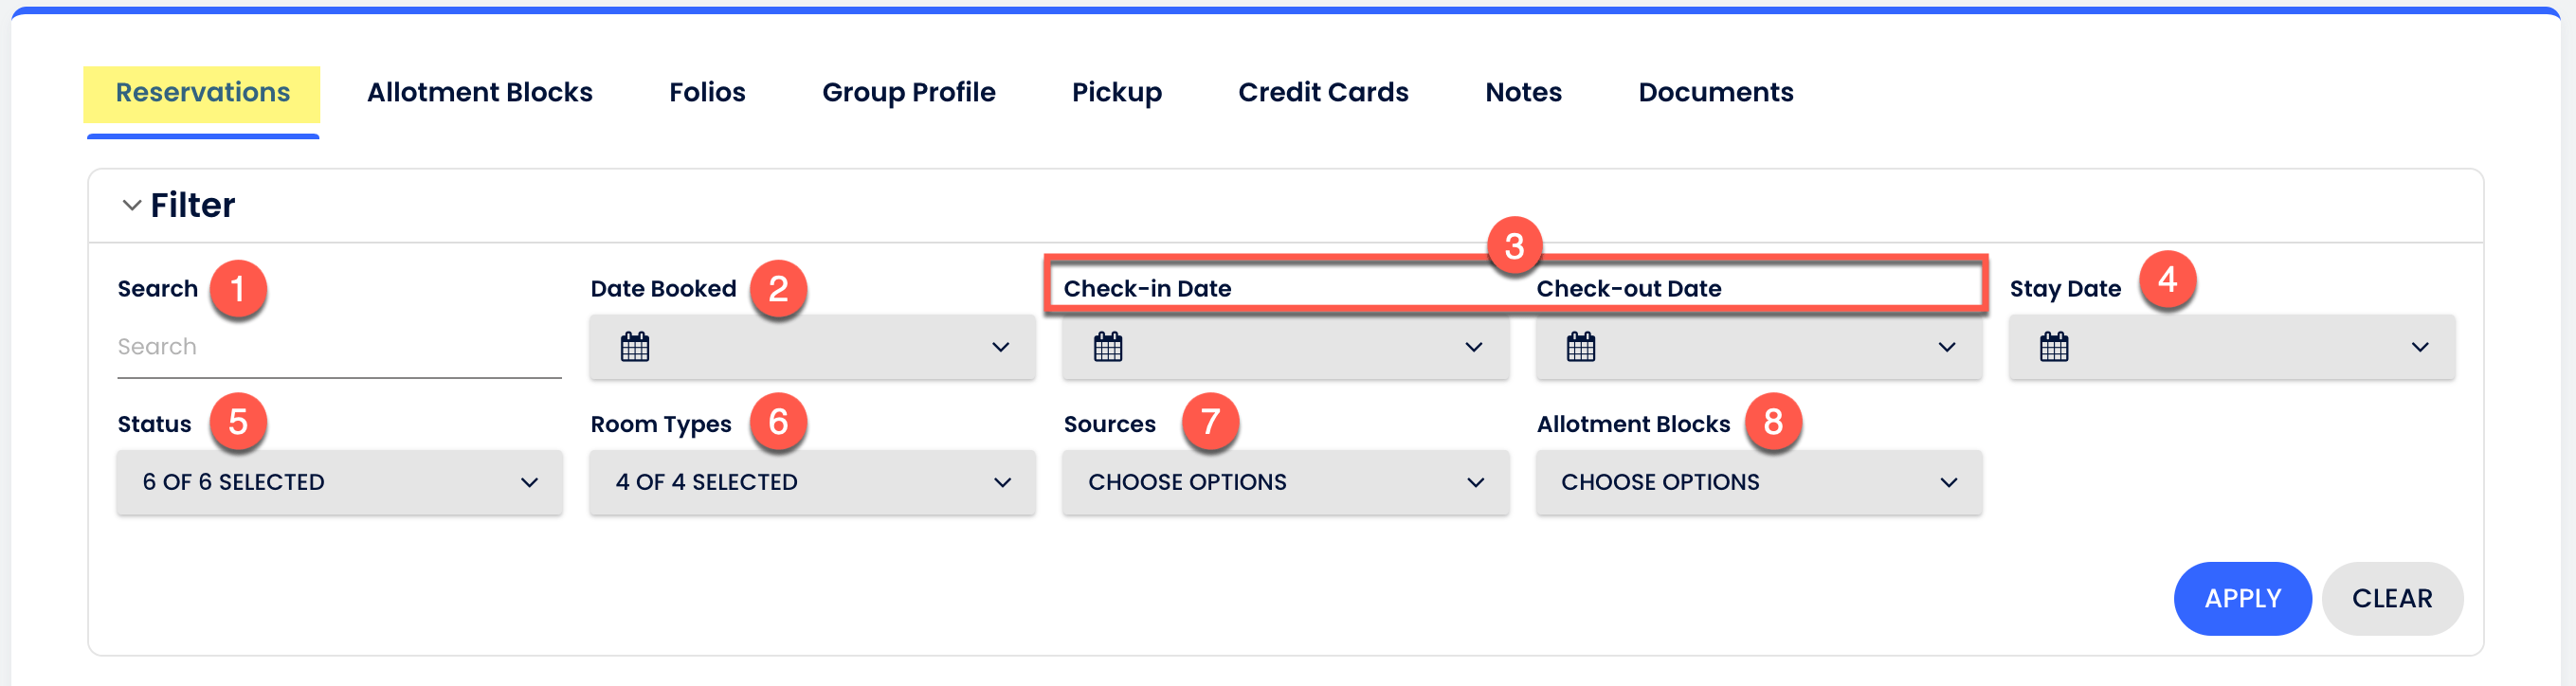
Task: Open the Status dropdown showing 6 of 6 selected
Action: tap(338, 482)
